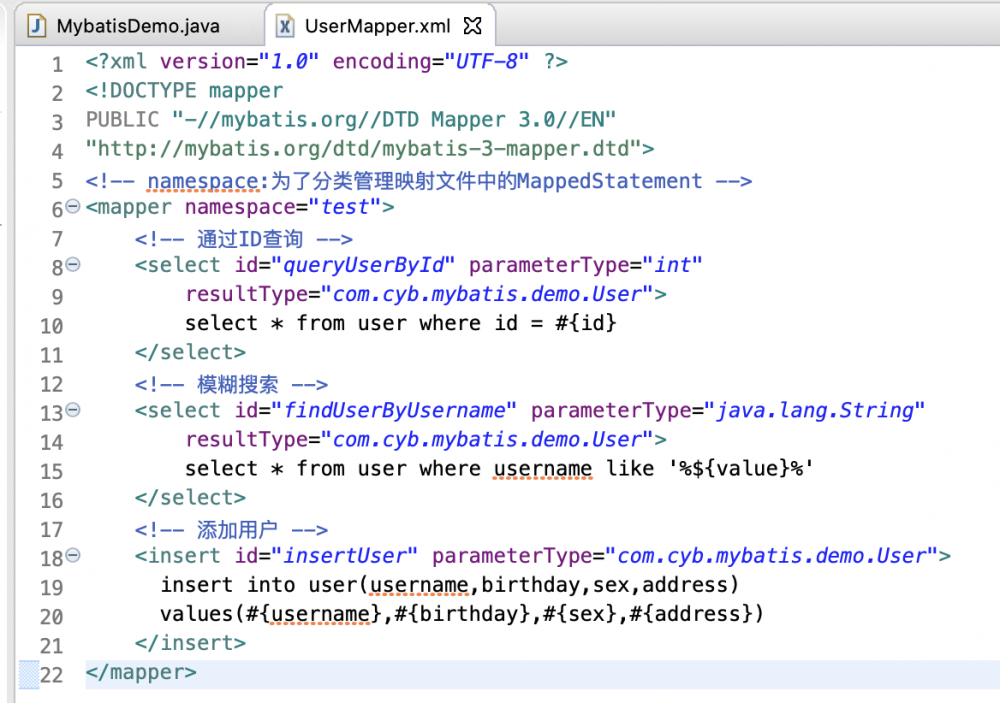Click the resultType value on line 14
Screen dimensions: 1000x703
487,440
